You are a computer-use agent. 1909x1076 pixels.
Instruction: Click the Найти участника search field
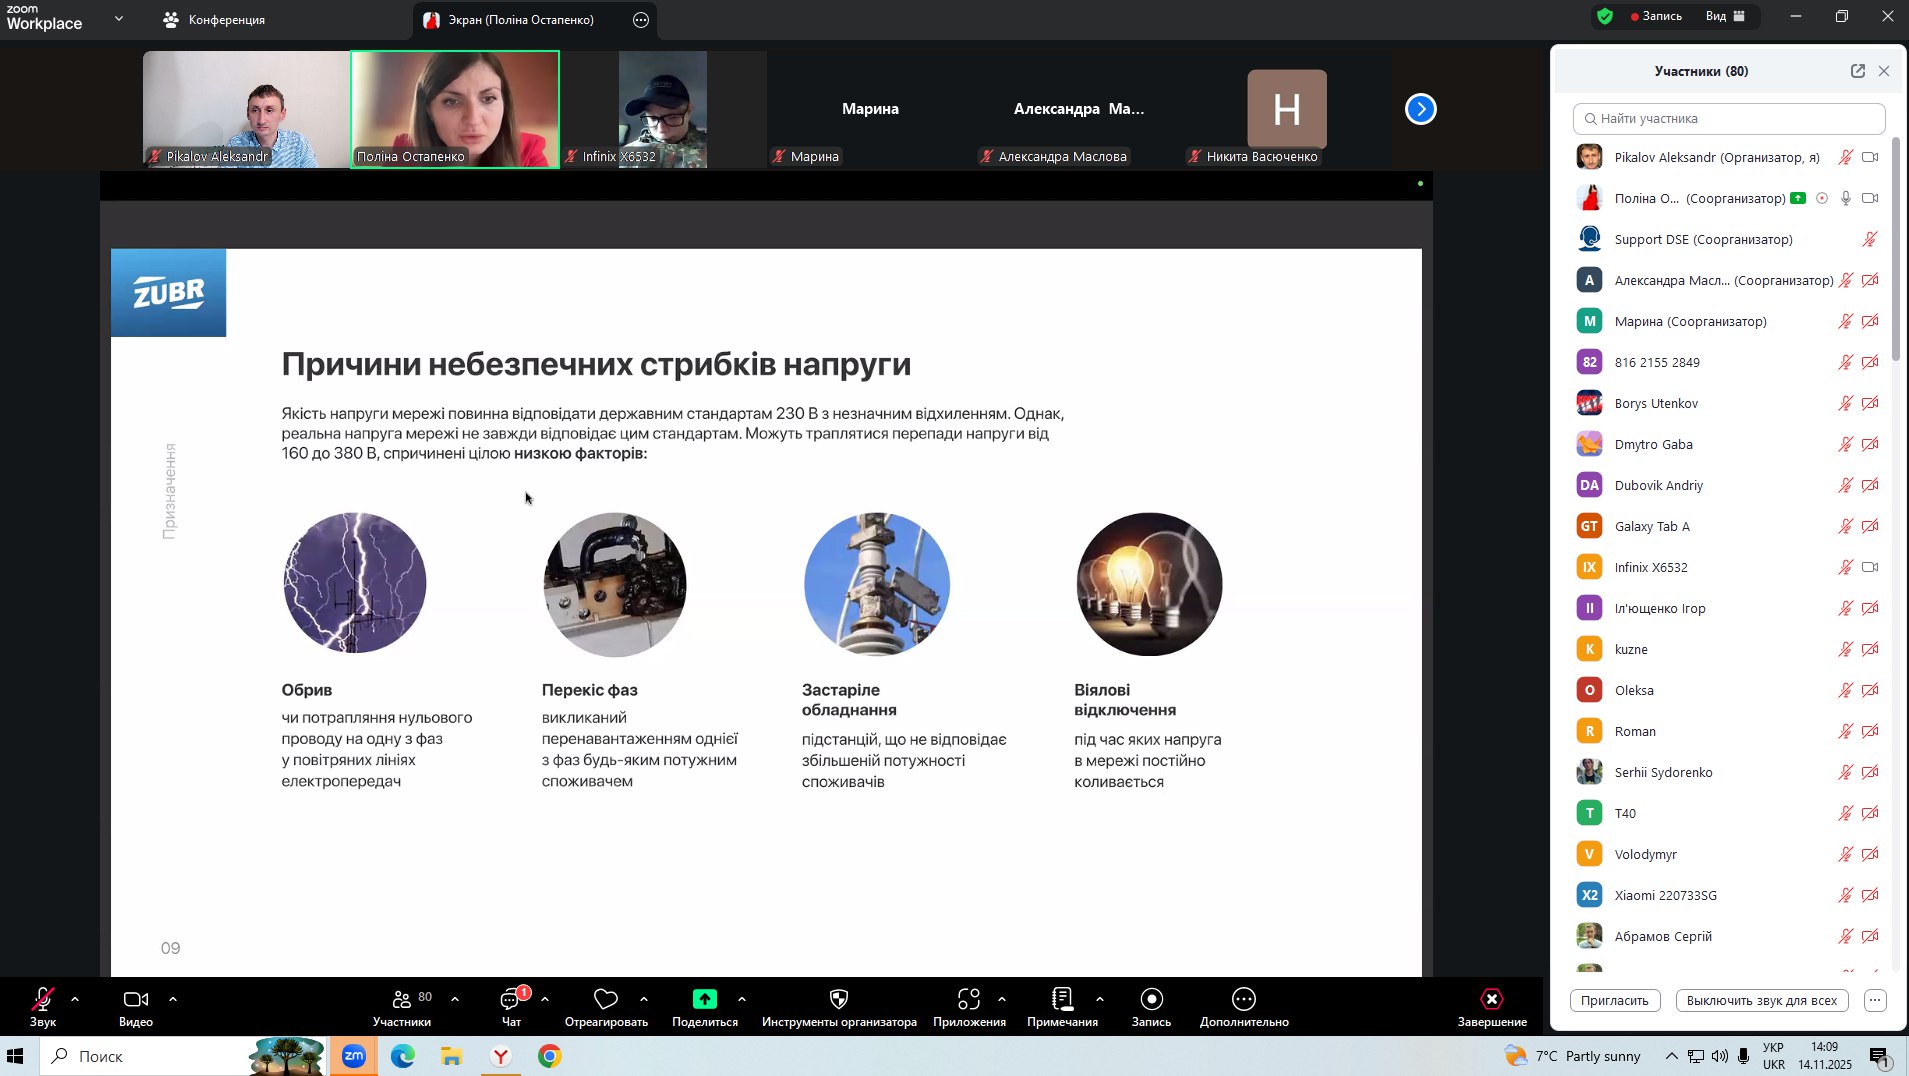coord(1729,119)
